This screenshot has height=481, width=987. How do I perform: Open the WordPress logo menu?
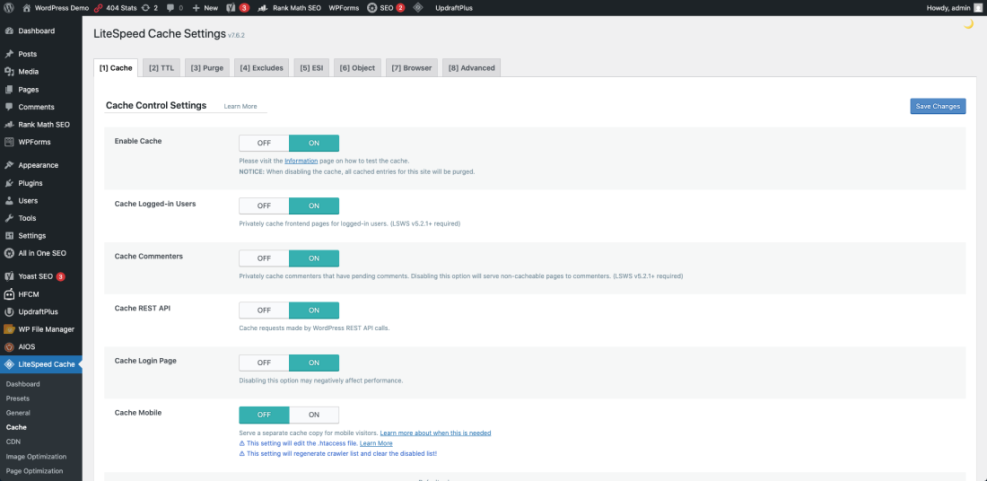tap(9, 8)
